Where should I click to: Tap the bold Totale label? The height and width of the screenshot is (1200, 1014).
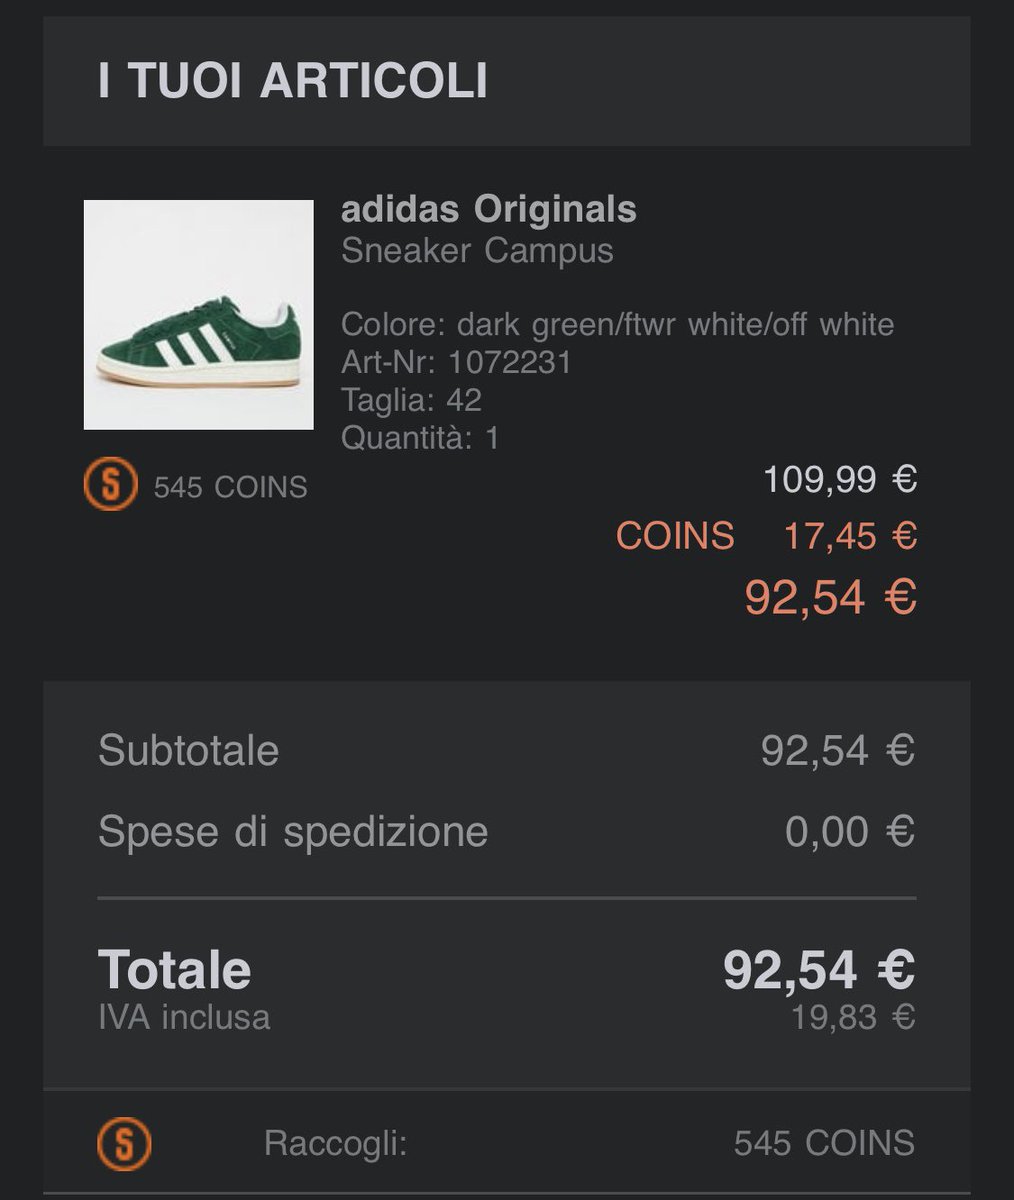(x=174, y=969)
